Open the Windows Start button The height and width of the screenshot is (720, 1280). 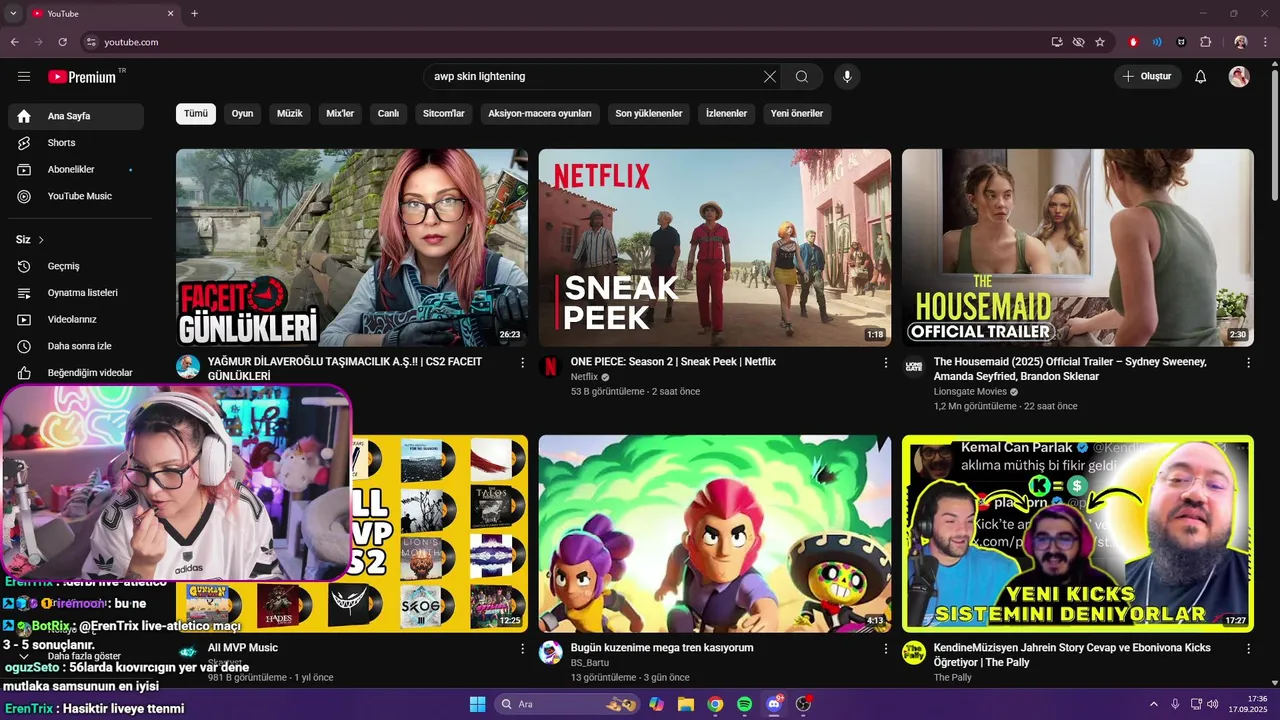point(477,704)
